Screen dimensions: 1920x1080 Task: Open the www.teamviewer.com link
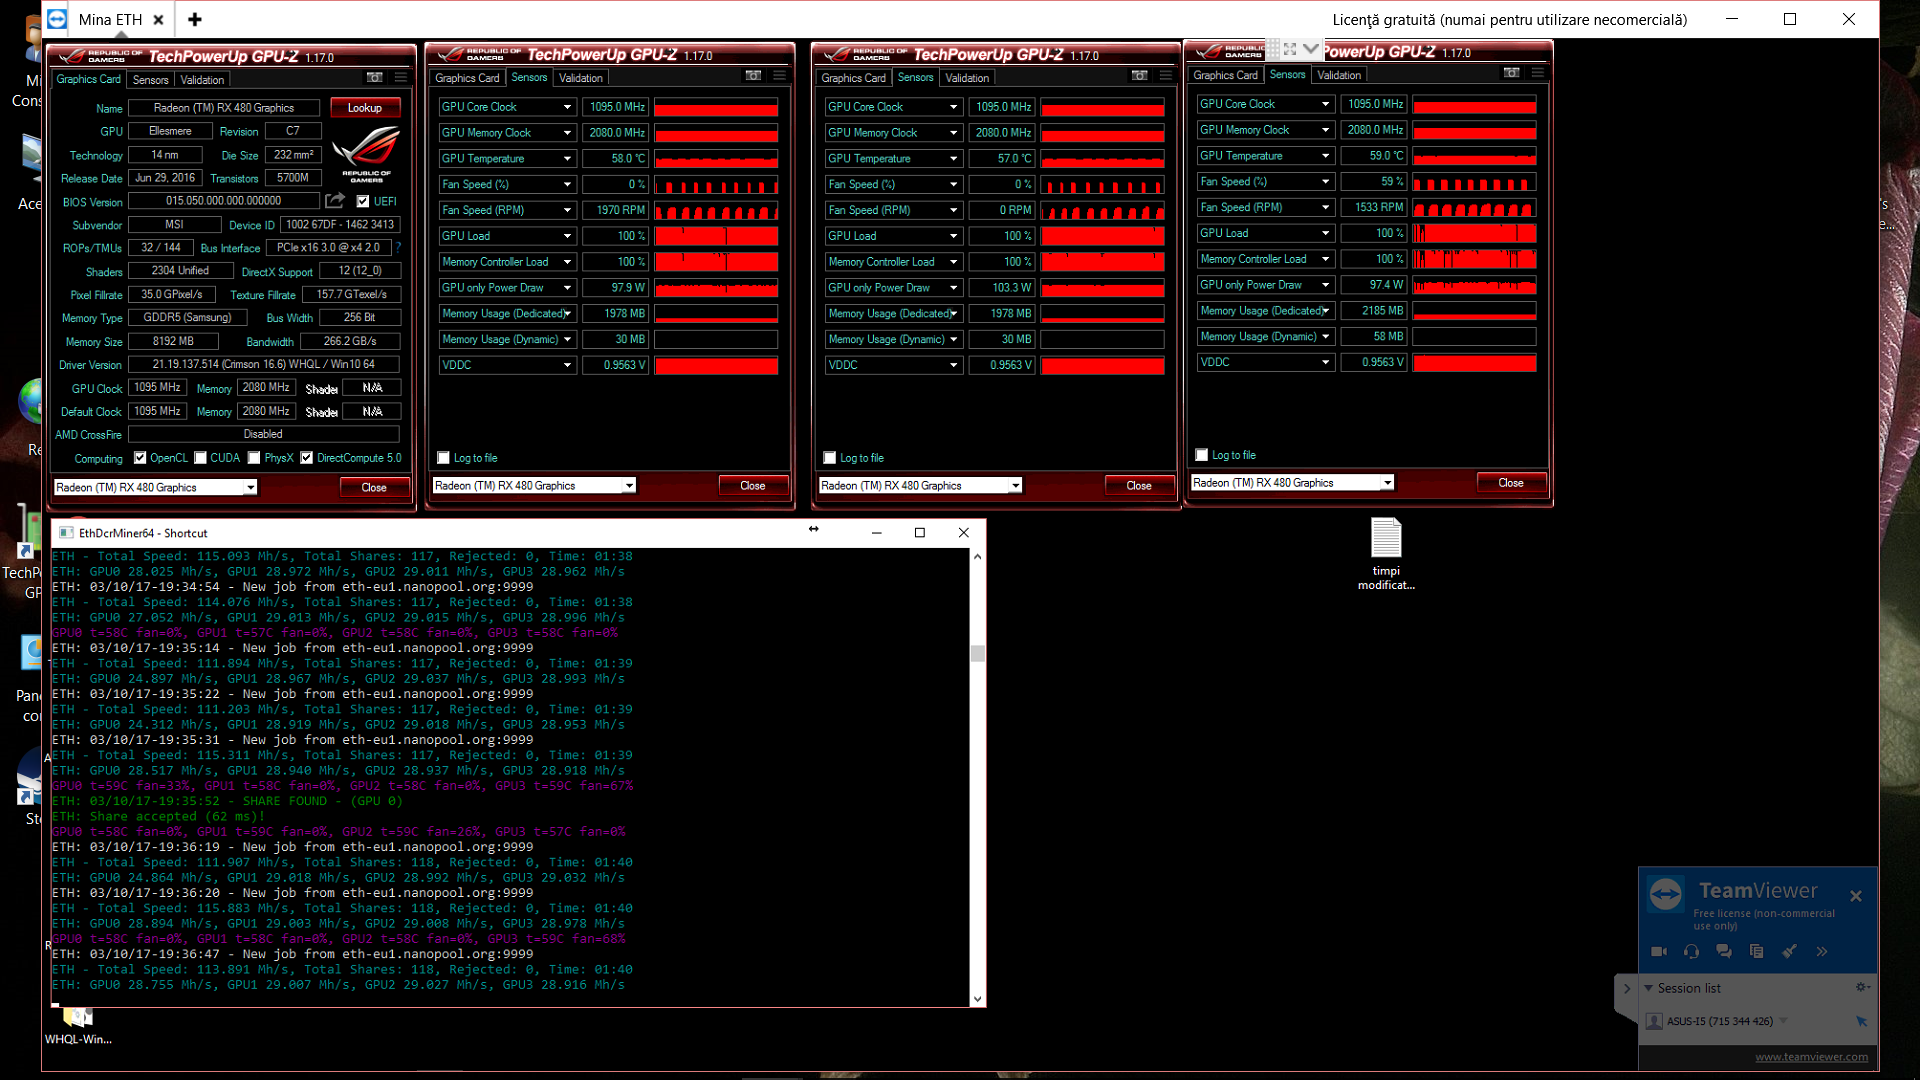[1811, 1056]
